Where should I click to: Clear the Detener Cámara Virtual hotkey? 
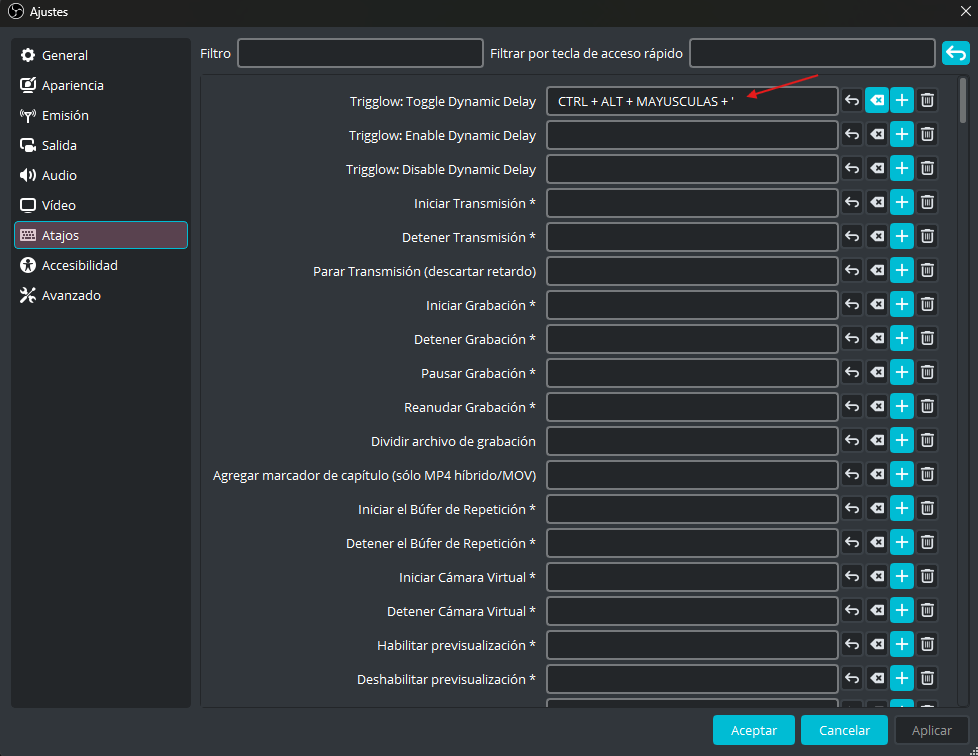tap(877, 610)
